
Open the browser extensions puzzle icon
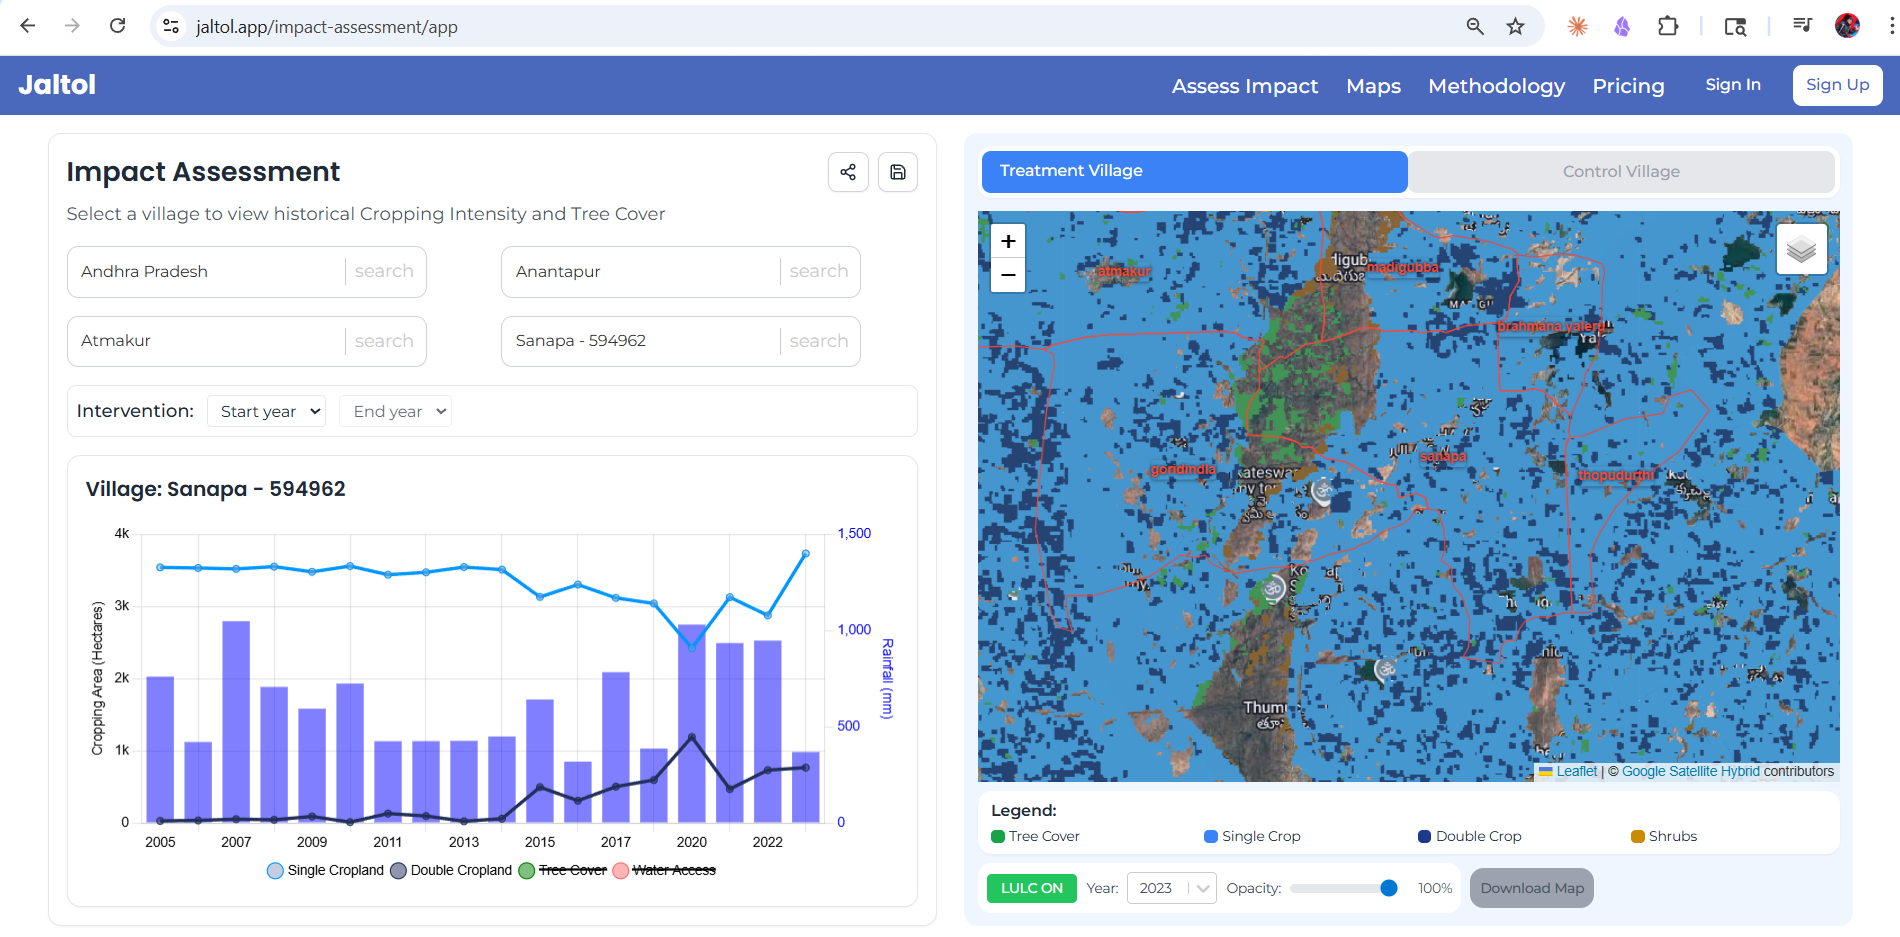pyautogui.click(x=1668, y=27)
